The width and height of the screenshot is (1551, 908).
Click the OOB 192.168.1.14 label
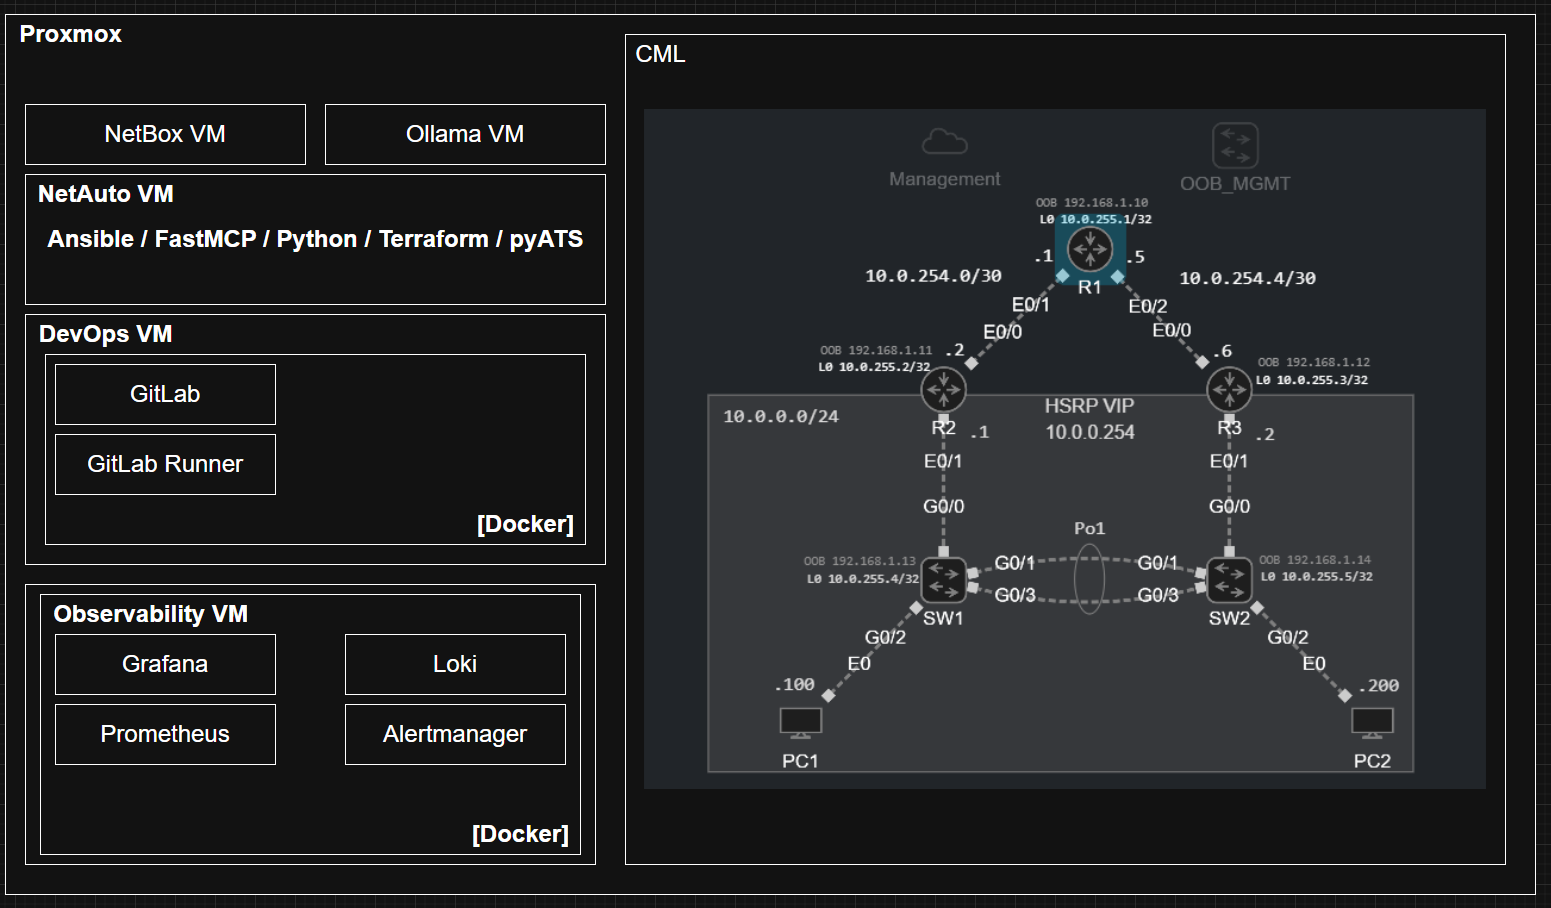click(1315, 560)
